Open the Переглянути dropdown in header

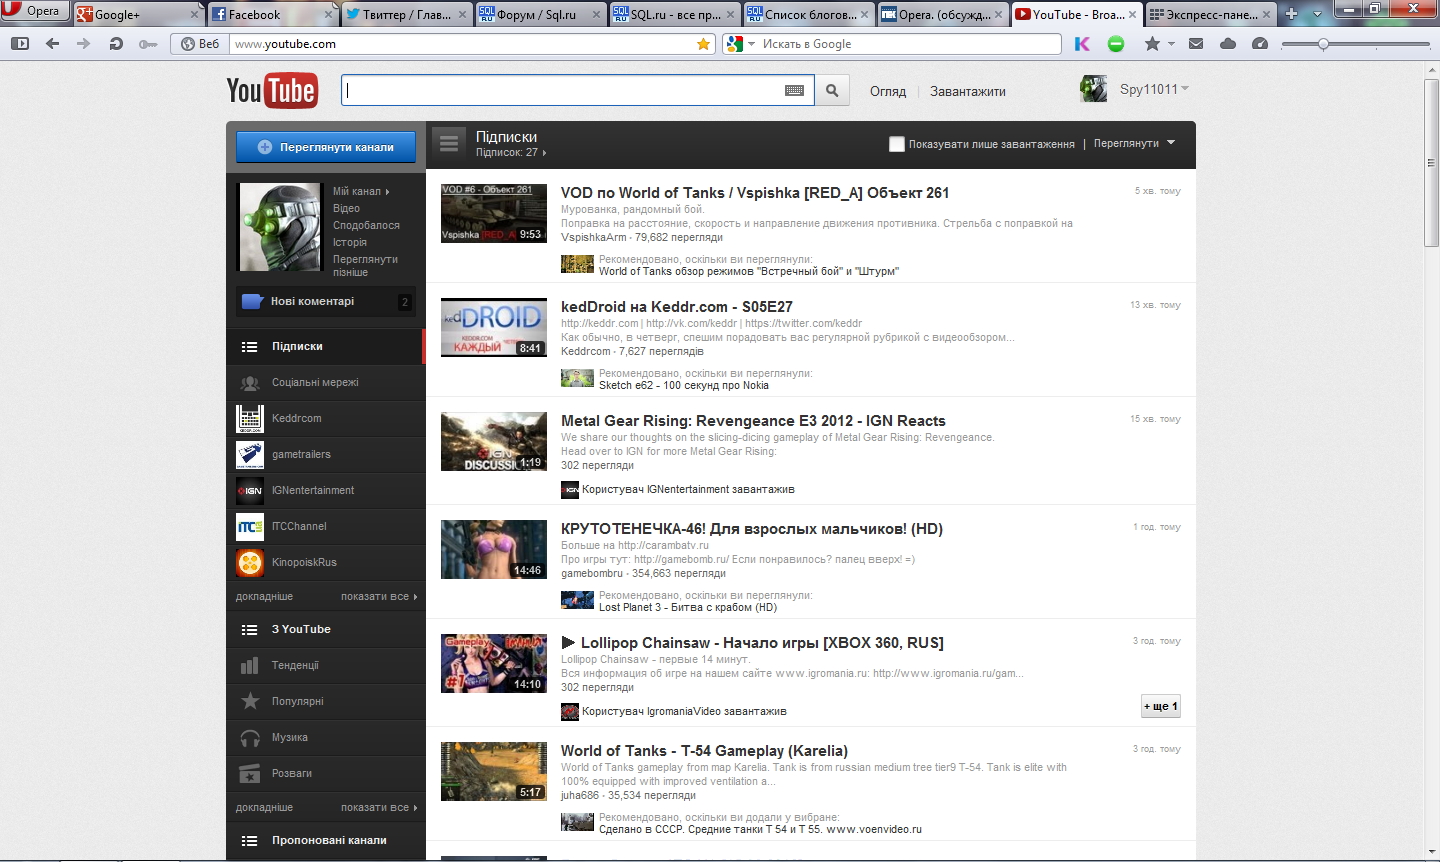click(x=1134, y=143)
